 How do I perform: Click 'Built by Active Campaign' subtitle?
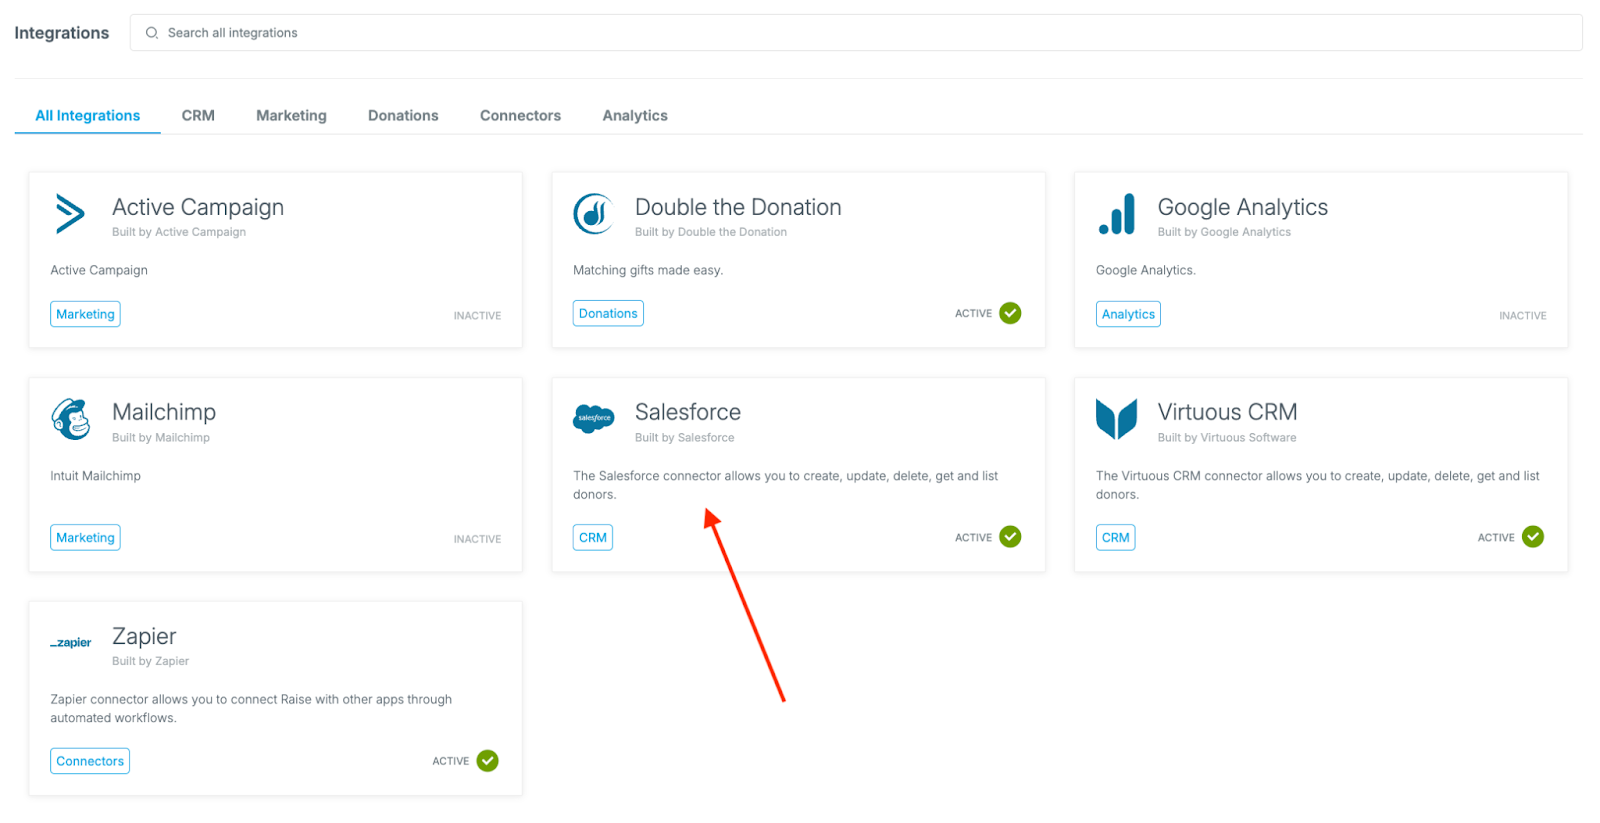[179, 232]
